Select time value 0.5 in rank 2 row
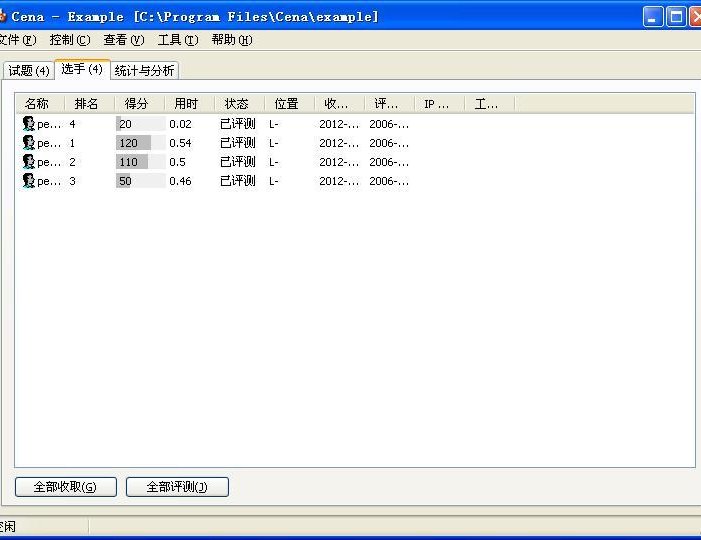 pyautogui.click(x=177, y=162)
